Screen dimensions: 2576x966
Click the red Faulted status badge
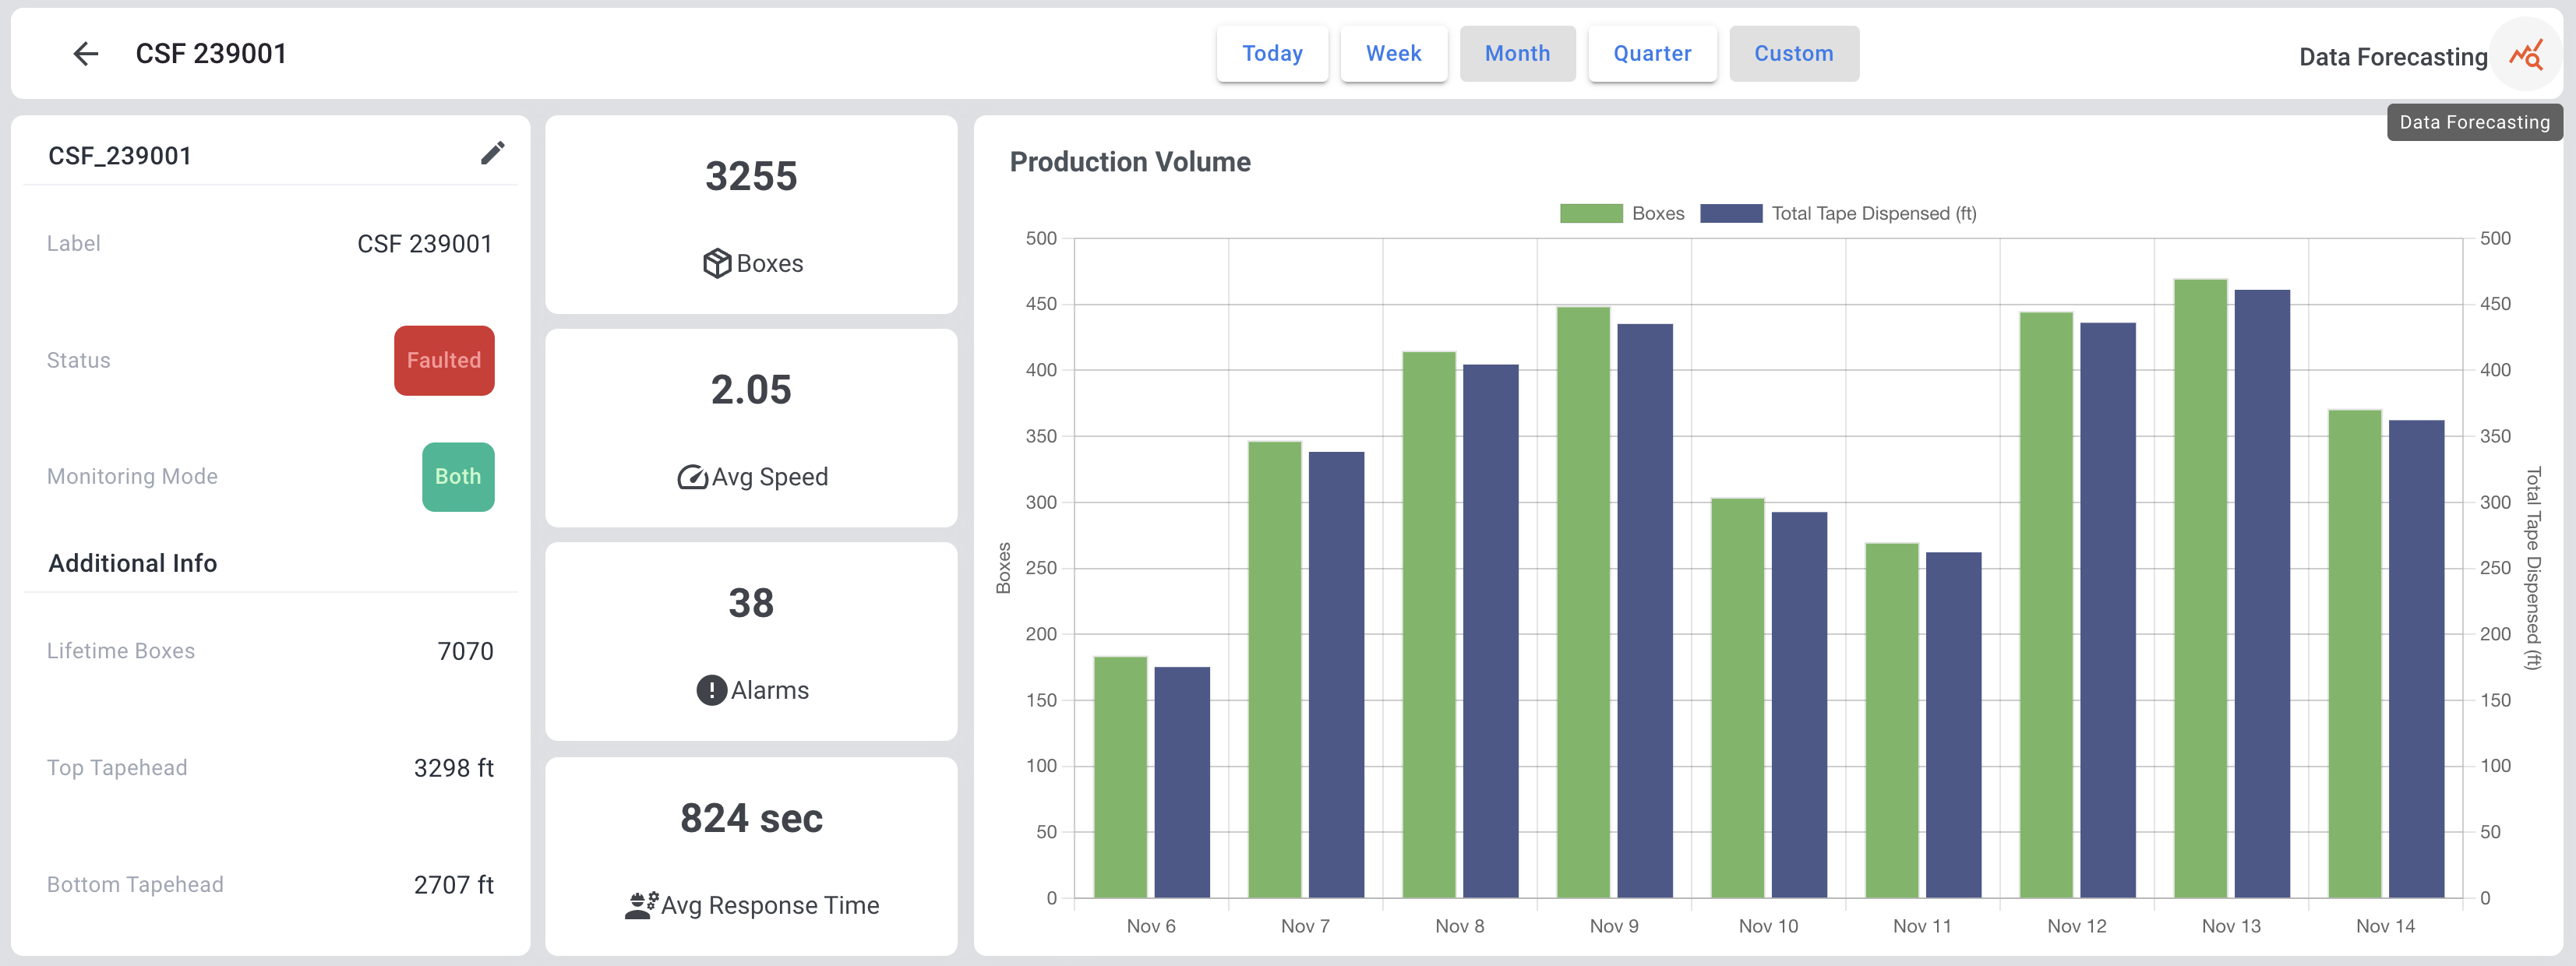(x=444, y=360)
